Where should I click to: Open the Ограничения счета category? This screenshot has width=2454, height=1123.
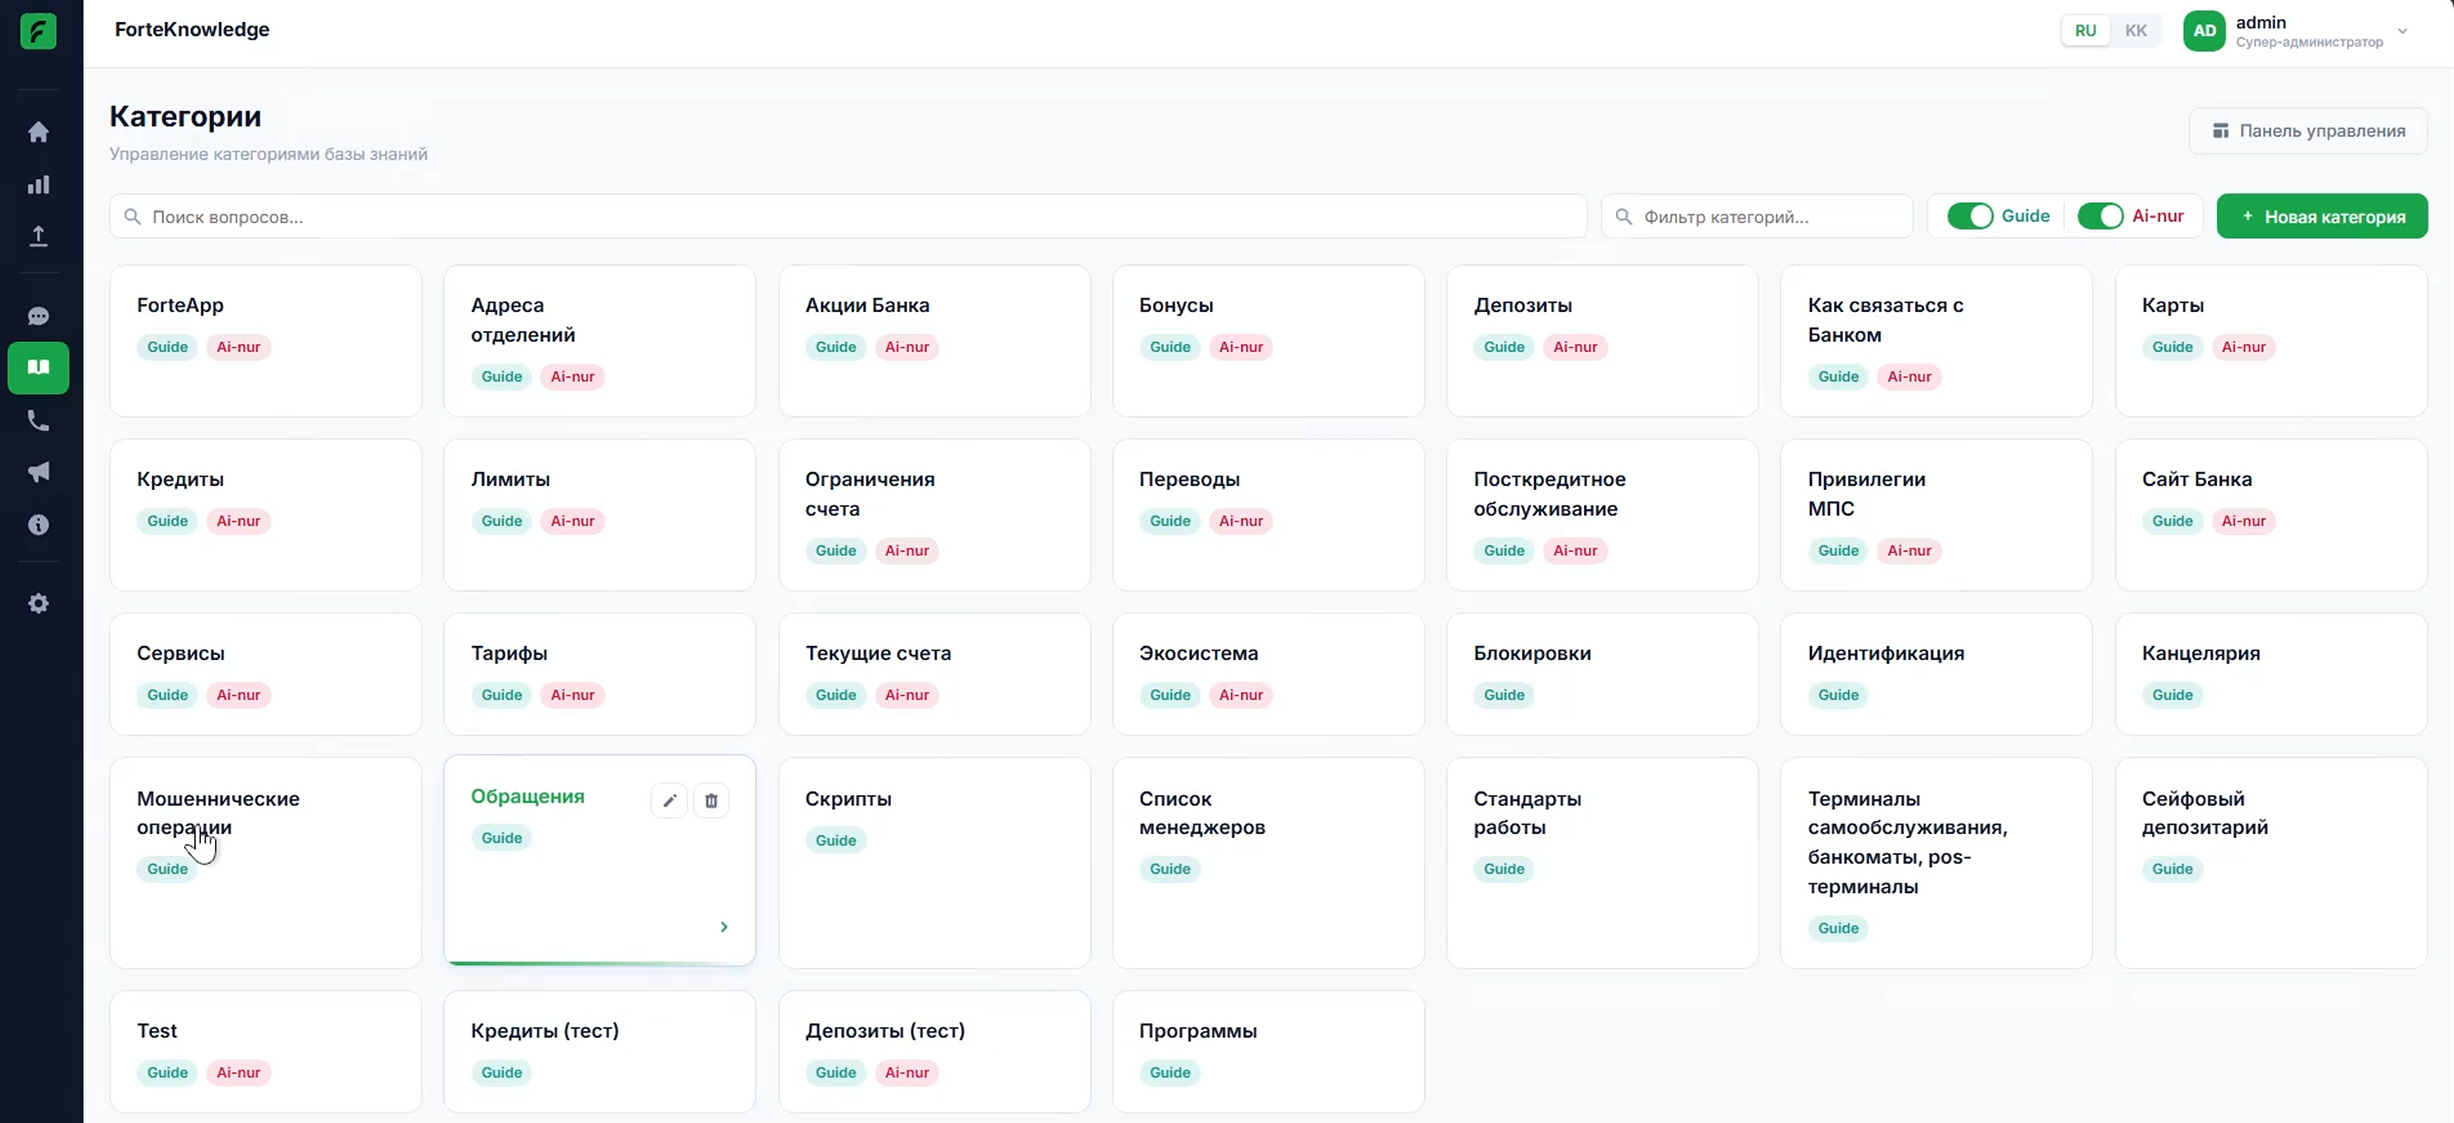coord(934,515)
